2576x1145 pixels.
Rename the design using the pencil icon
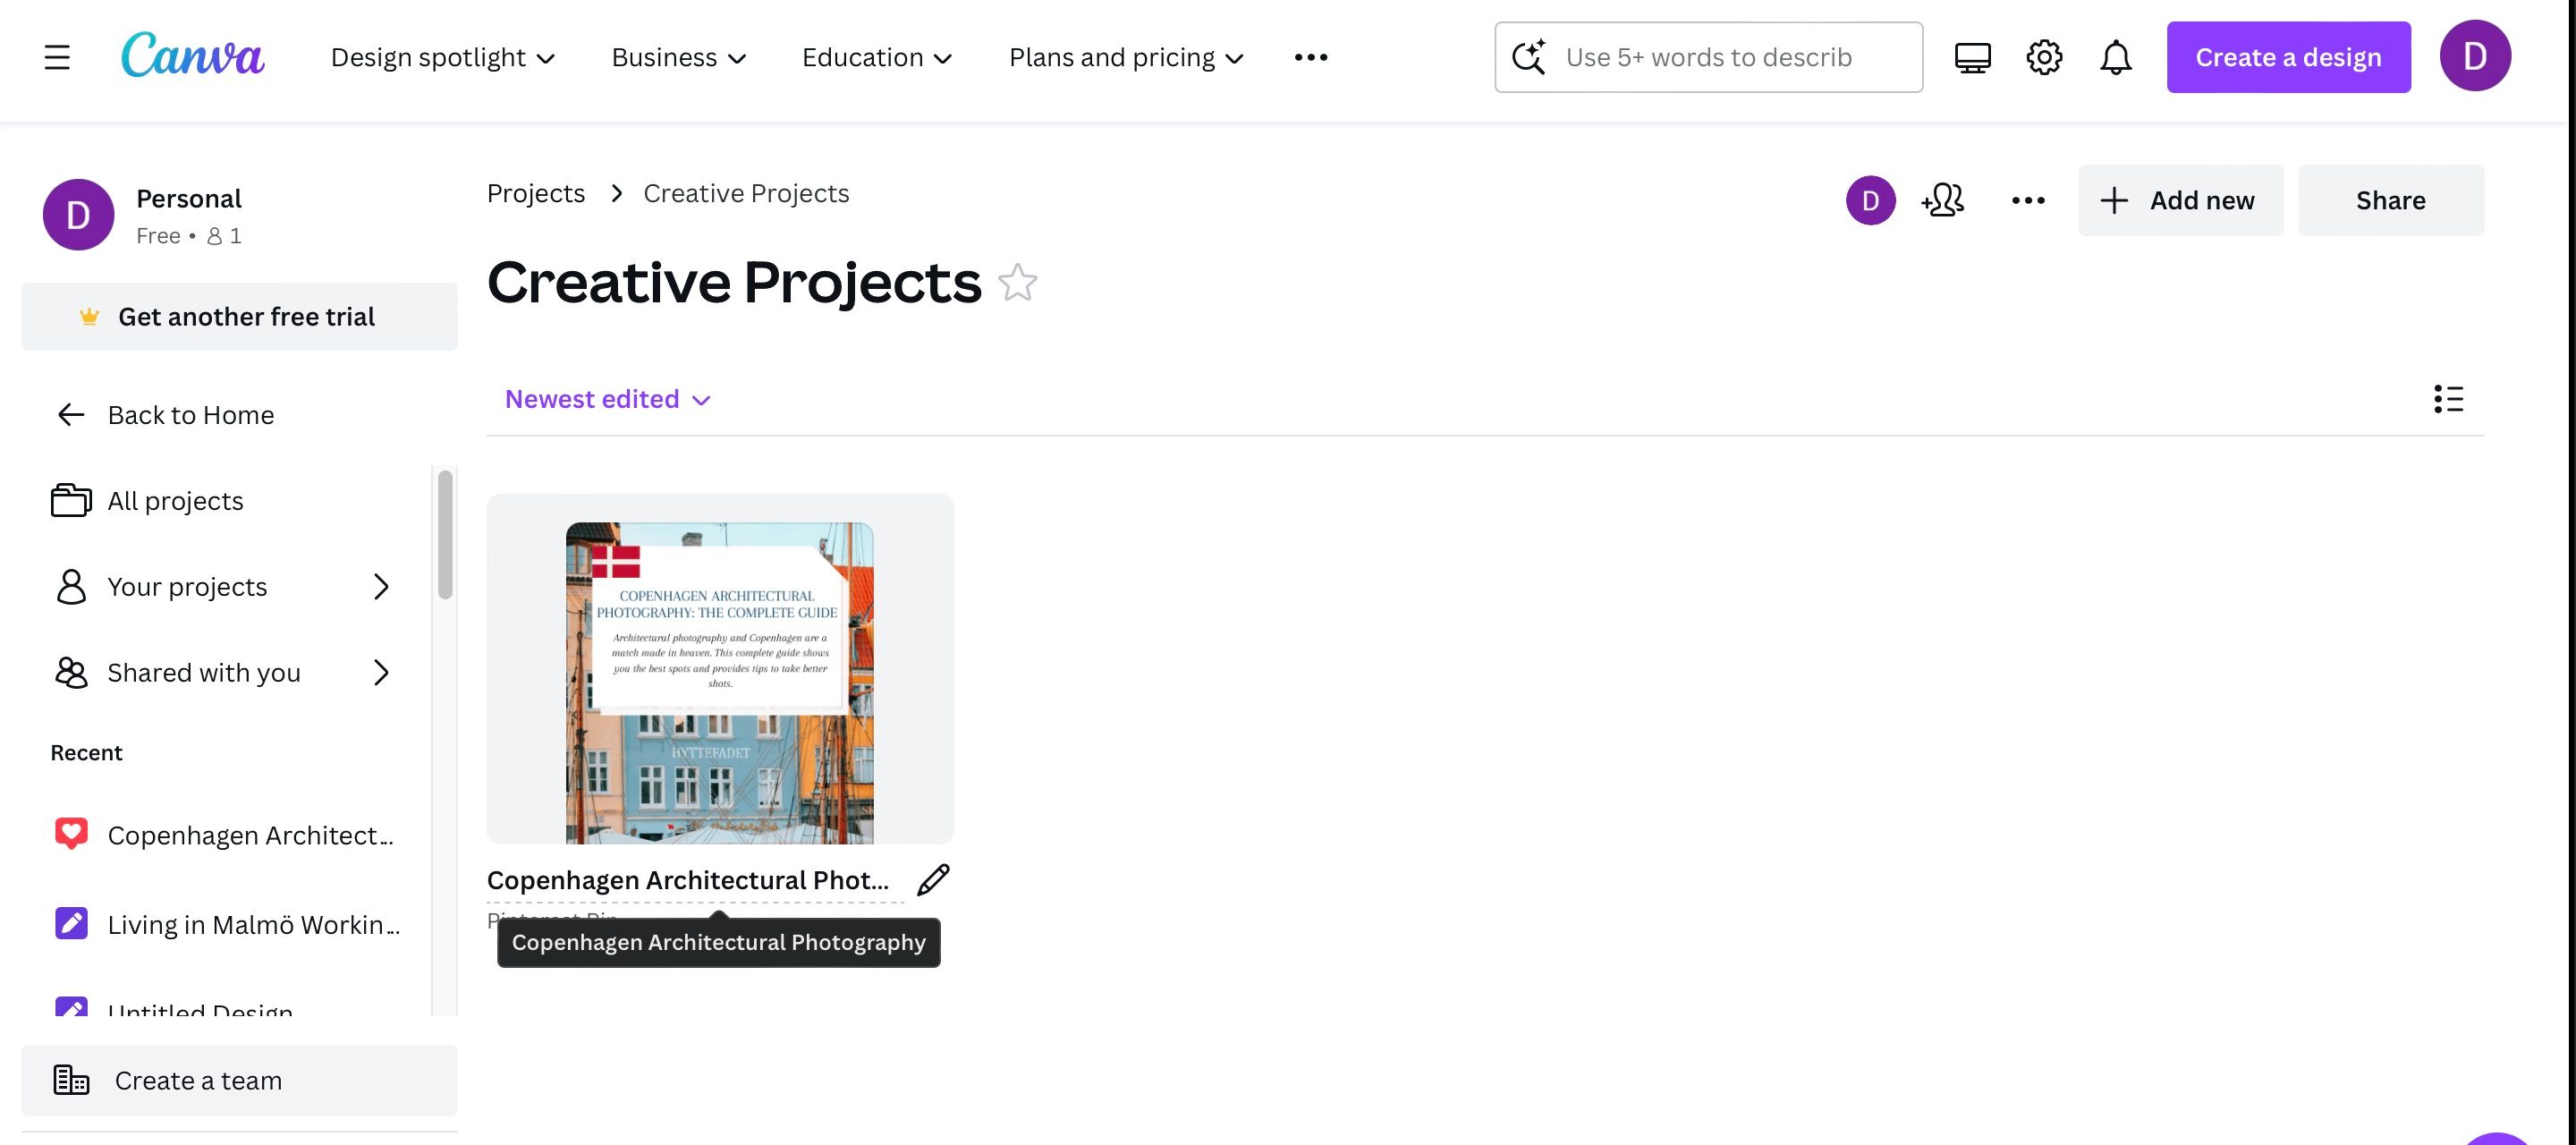click(x=931, y=879)
